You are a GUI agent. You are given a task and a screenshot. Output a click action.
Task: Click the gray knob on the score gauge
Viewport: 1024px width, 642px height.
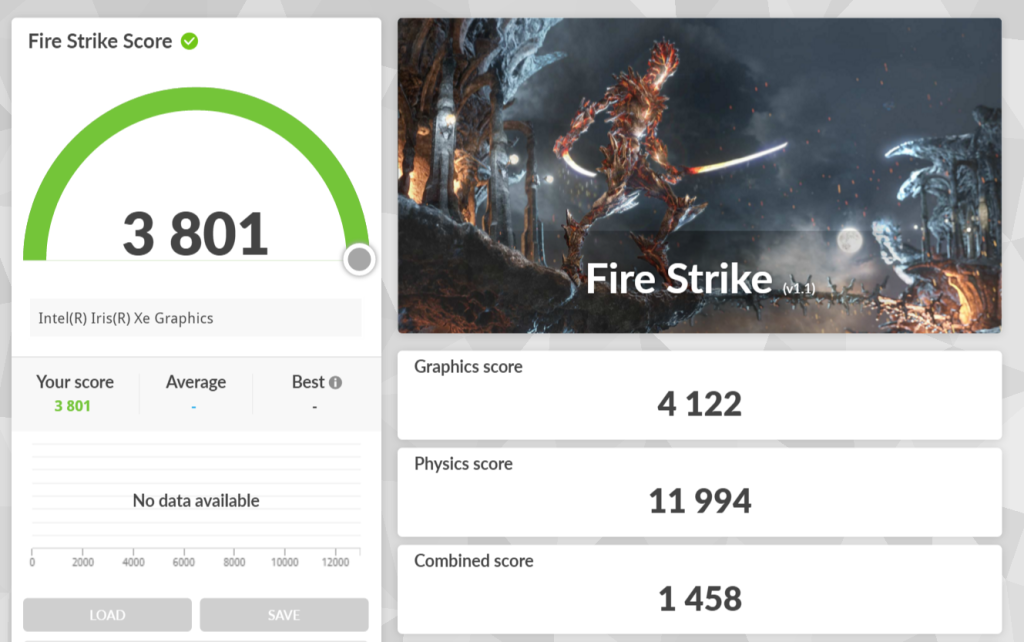tap(359, 260)
